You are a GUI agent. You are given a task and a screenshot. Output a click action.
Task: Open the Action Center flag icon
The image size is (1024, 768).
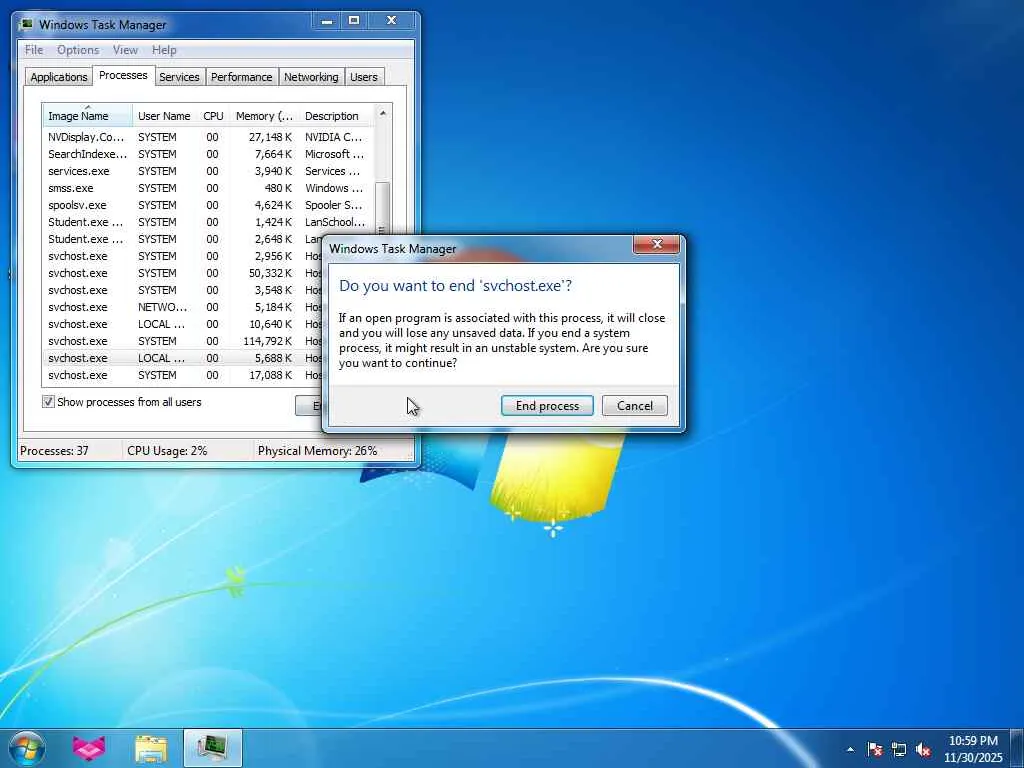pyautogui.click(x=875, y=749)
